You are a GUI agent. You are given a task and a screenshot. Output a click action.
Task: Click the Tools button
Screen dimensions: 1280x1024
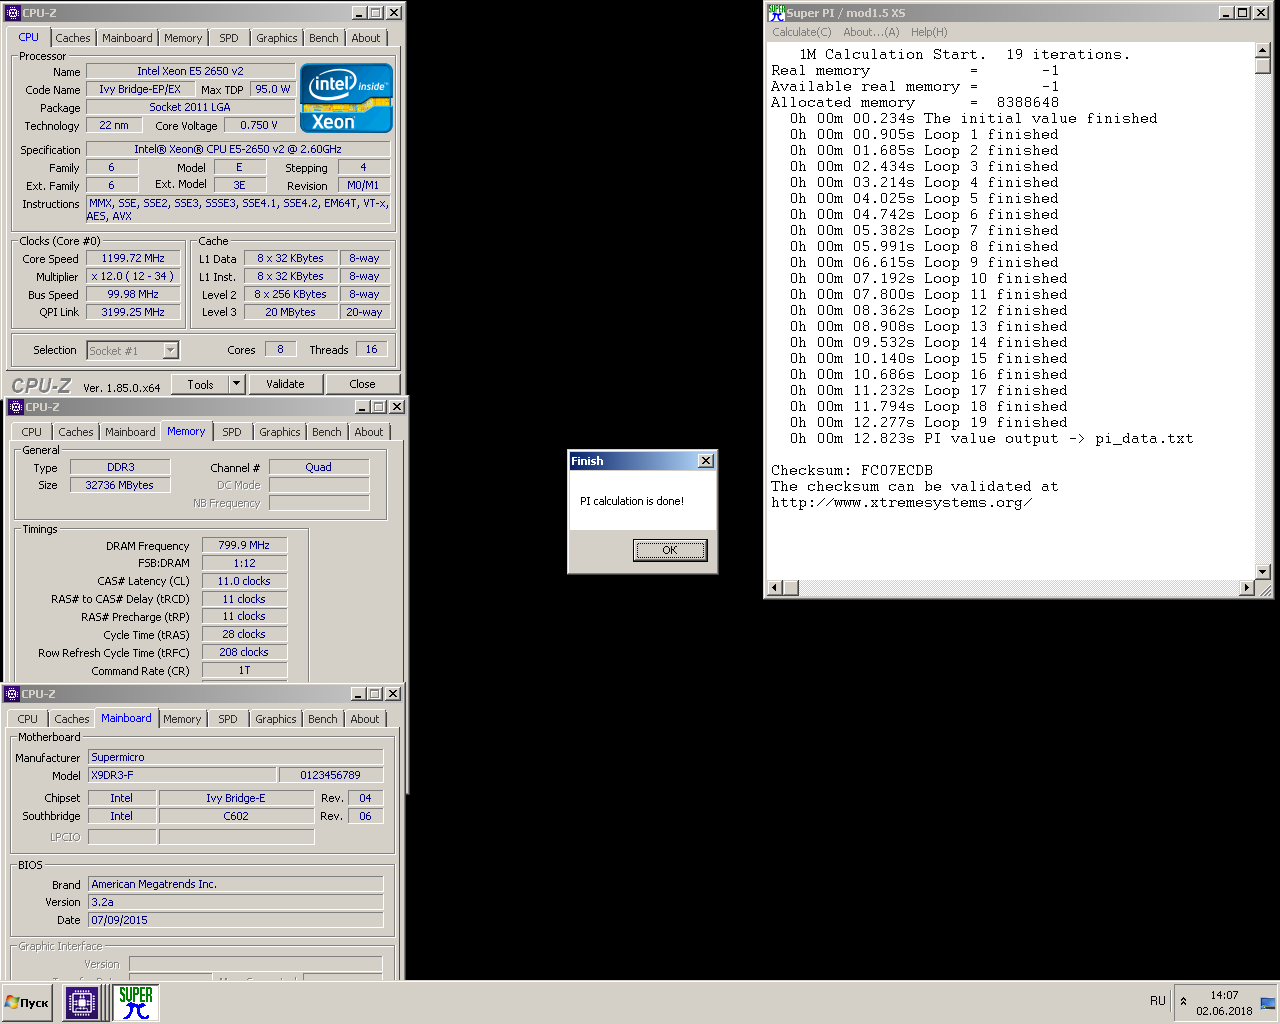(x=200, y=384)
